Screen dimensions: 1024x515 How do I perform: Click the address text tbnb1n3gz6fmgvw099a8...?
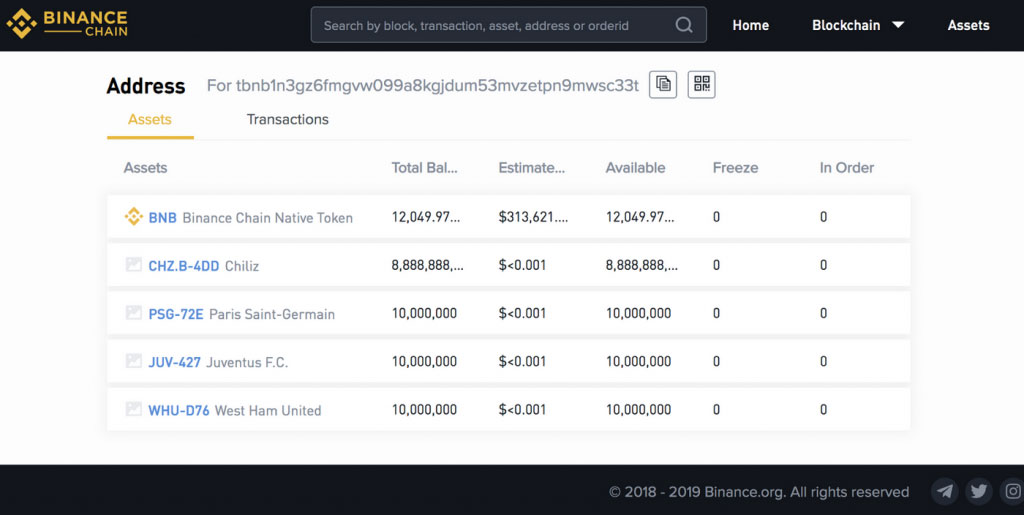[x=437, y=86]
